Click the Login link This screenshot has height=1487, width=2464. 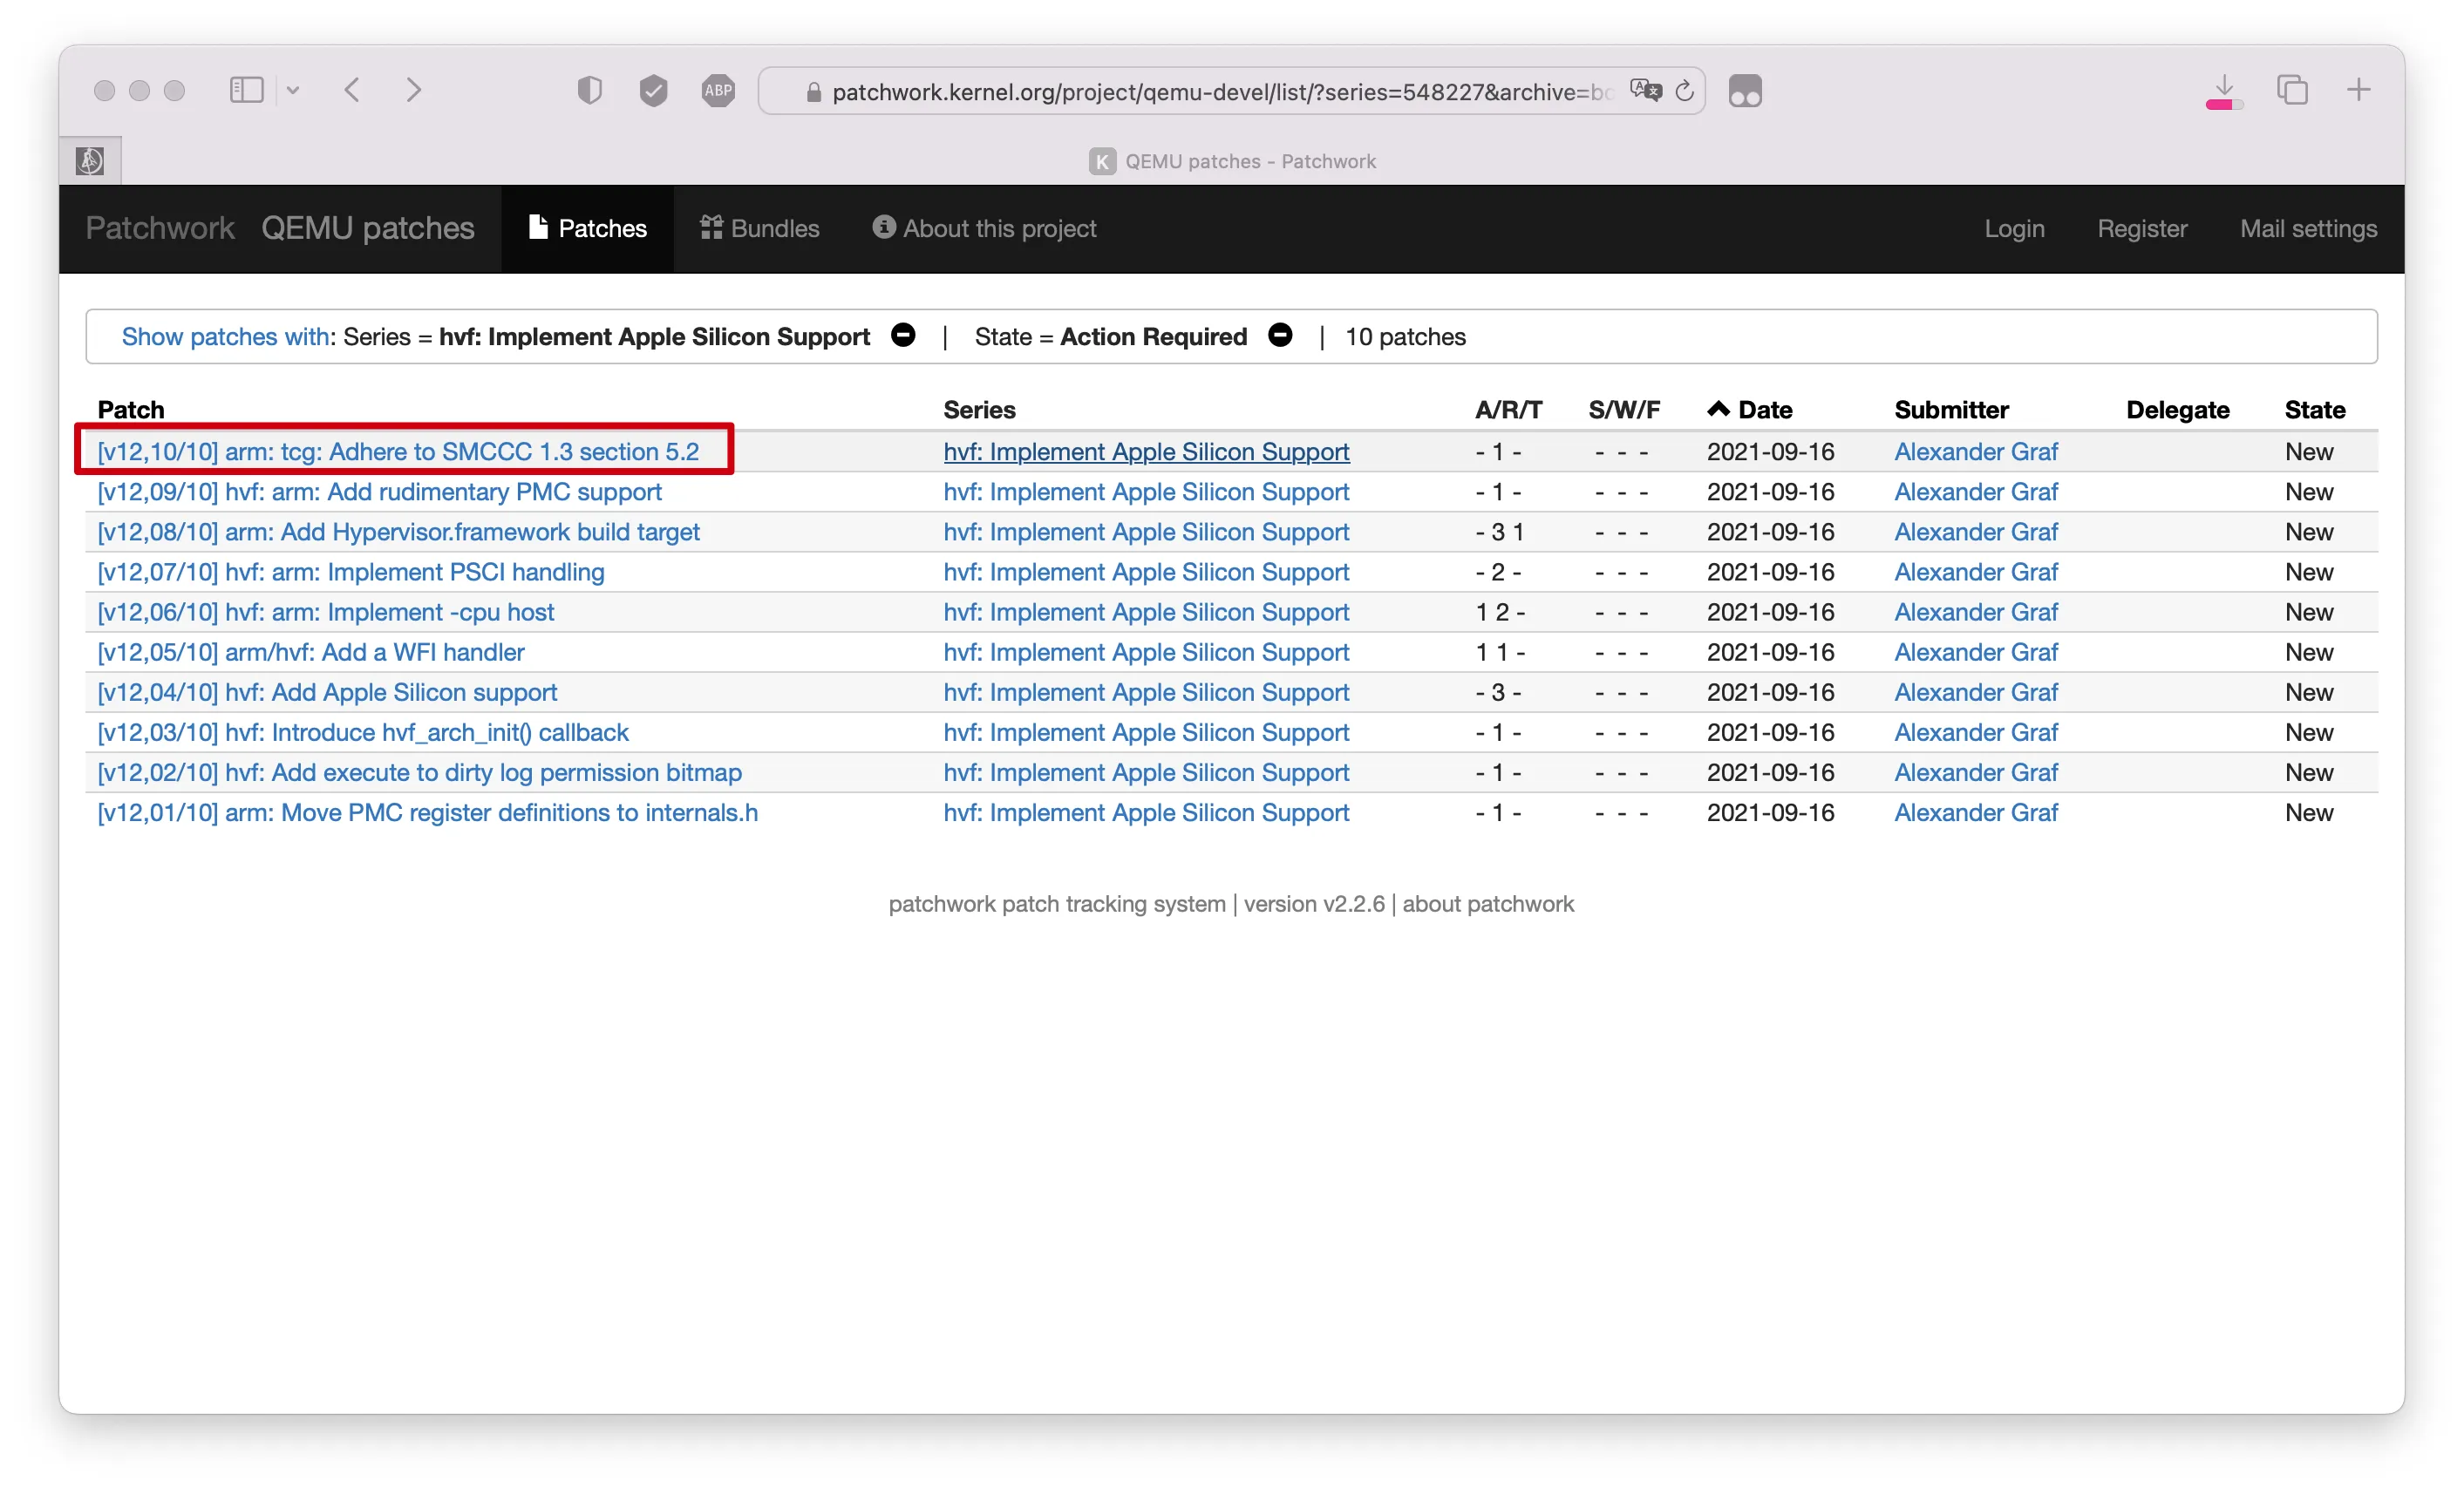(x=2014, y=228)
